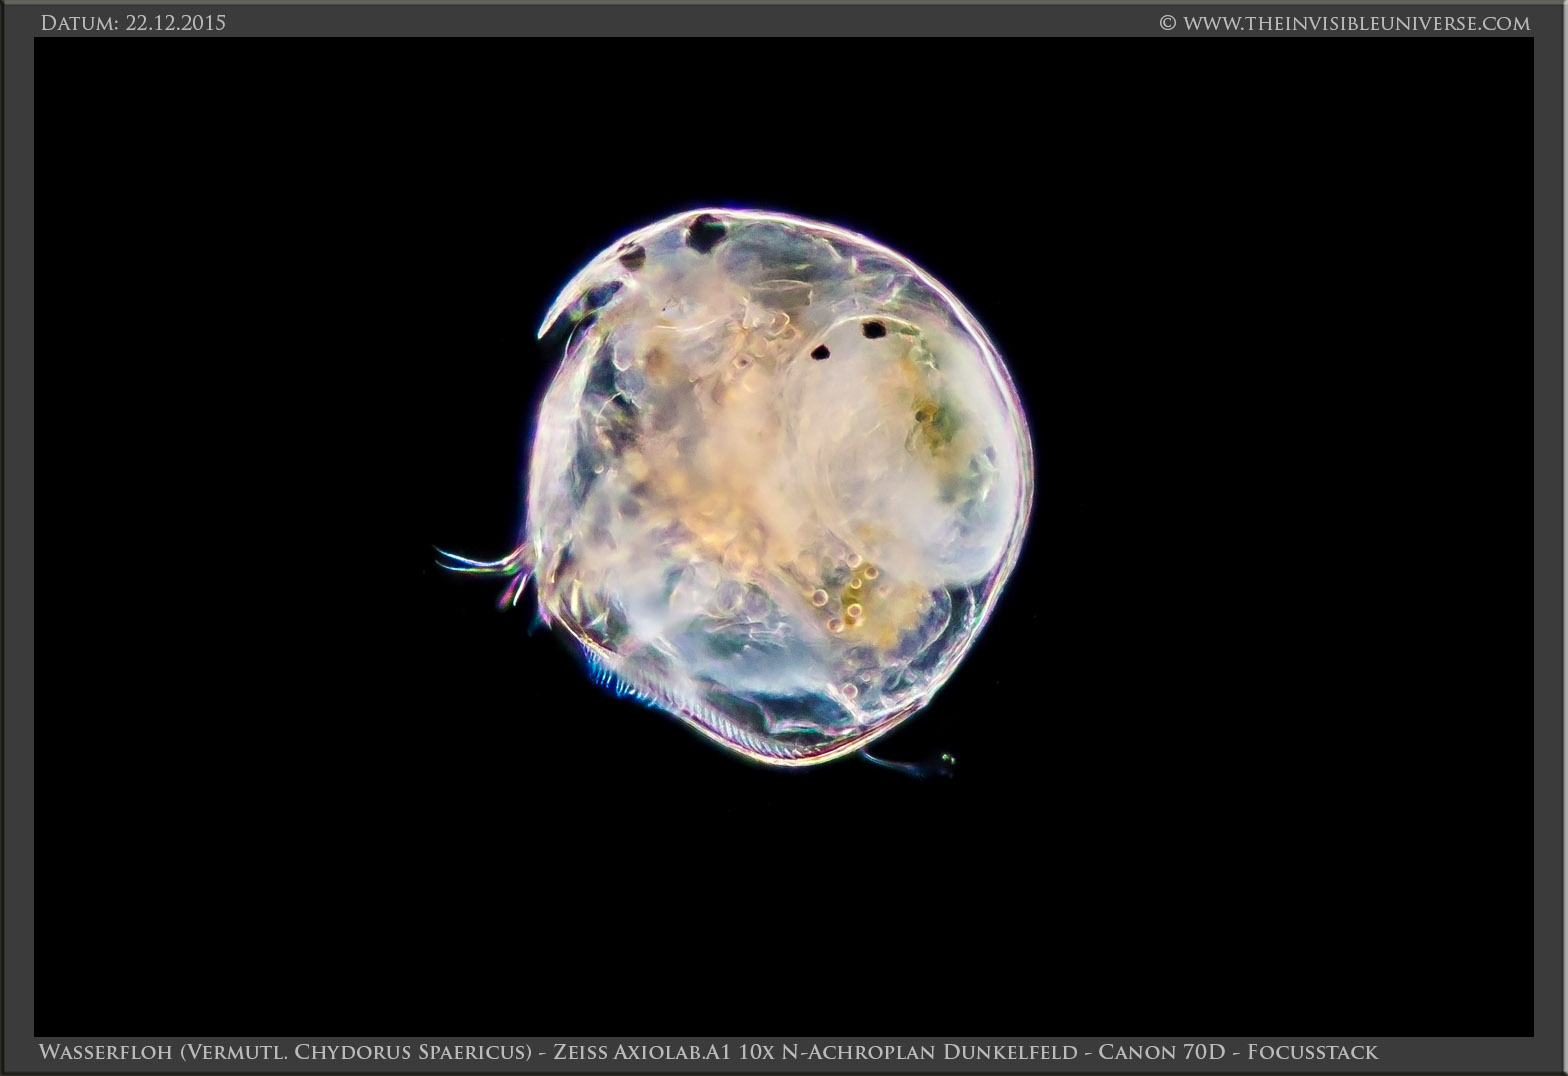This screenshot has height=1076, width=1568.
Task: Select the date 22.12.2015 text
Action: [x=176, y=23]
